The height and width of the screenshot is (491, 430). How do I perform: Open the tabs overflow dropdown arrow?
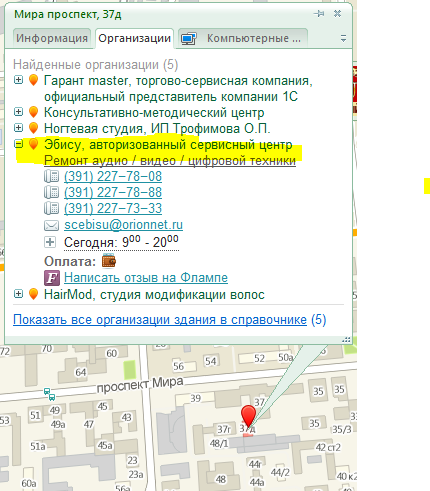point(343,38)
